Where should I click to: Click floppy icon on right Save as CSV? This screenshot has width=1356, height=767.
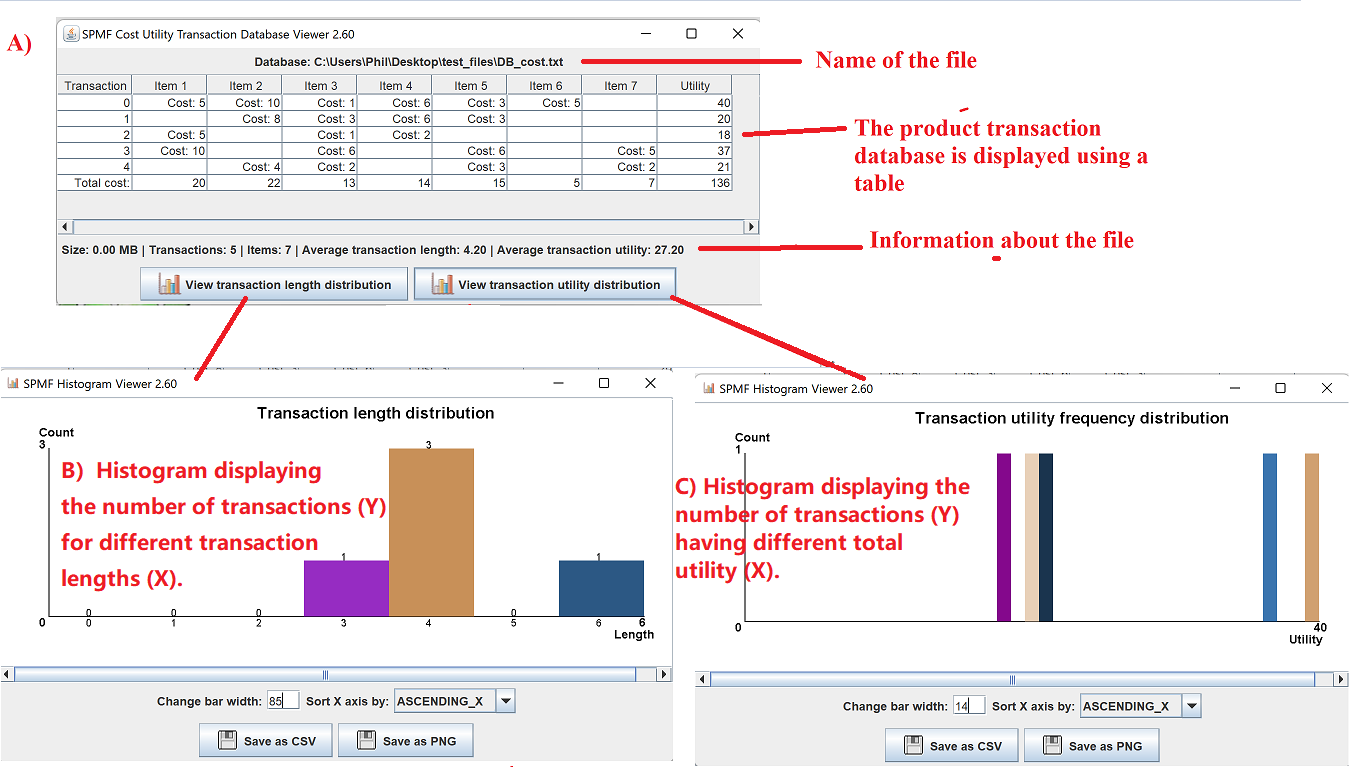click(913, 746)
